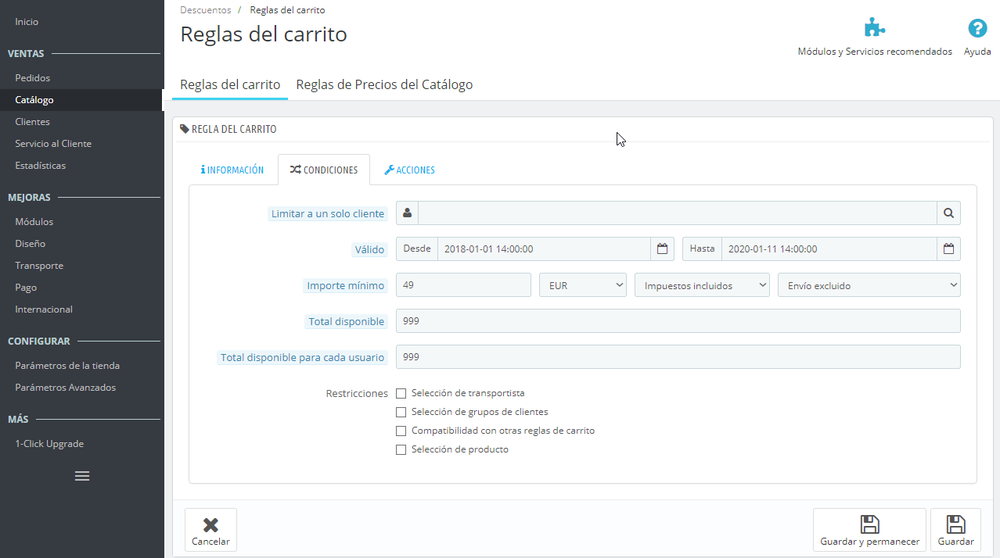The width and height of the screenshot is (1000, 558).
Task: Click the Cancelar X button
Action: (x=210, y=530)
